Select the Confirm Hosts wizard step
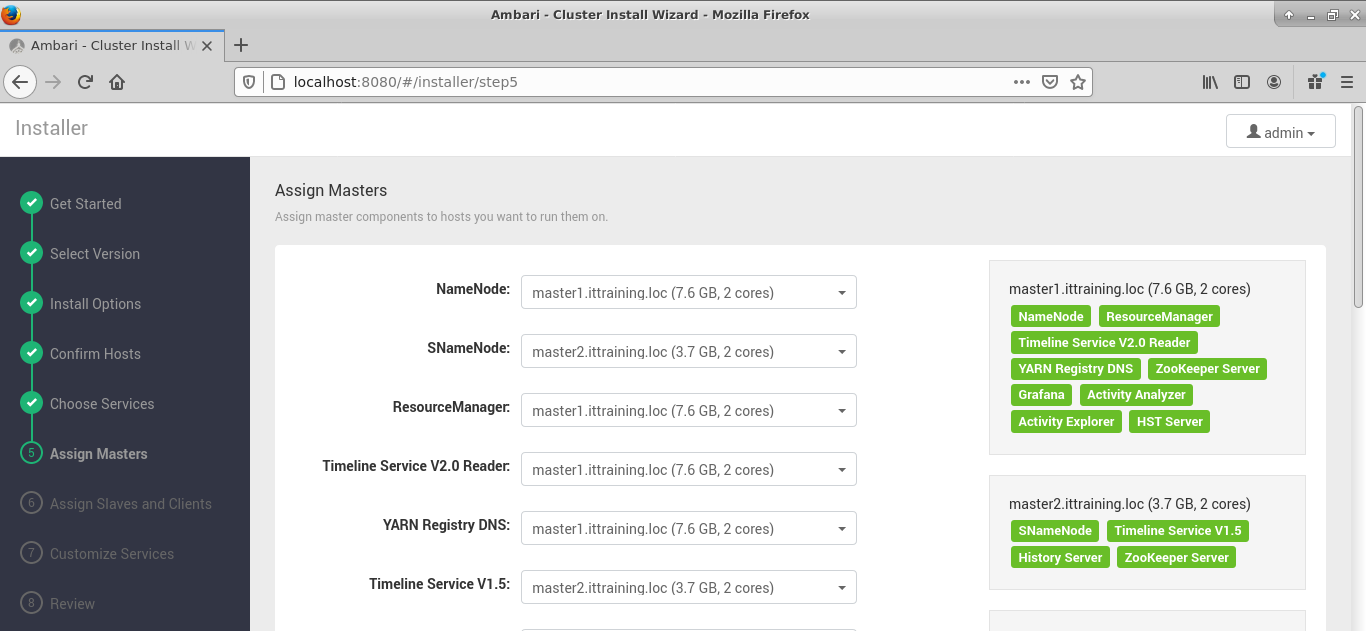This screenshot has width=1366, height=631. (x=95, y=354)
